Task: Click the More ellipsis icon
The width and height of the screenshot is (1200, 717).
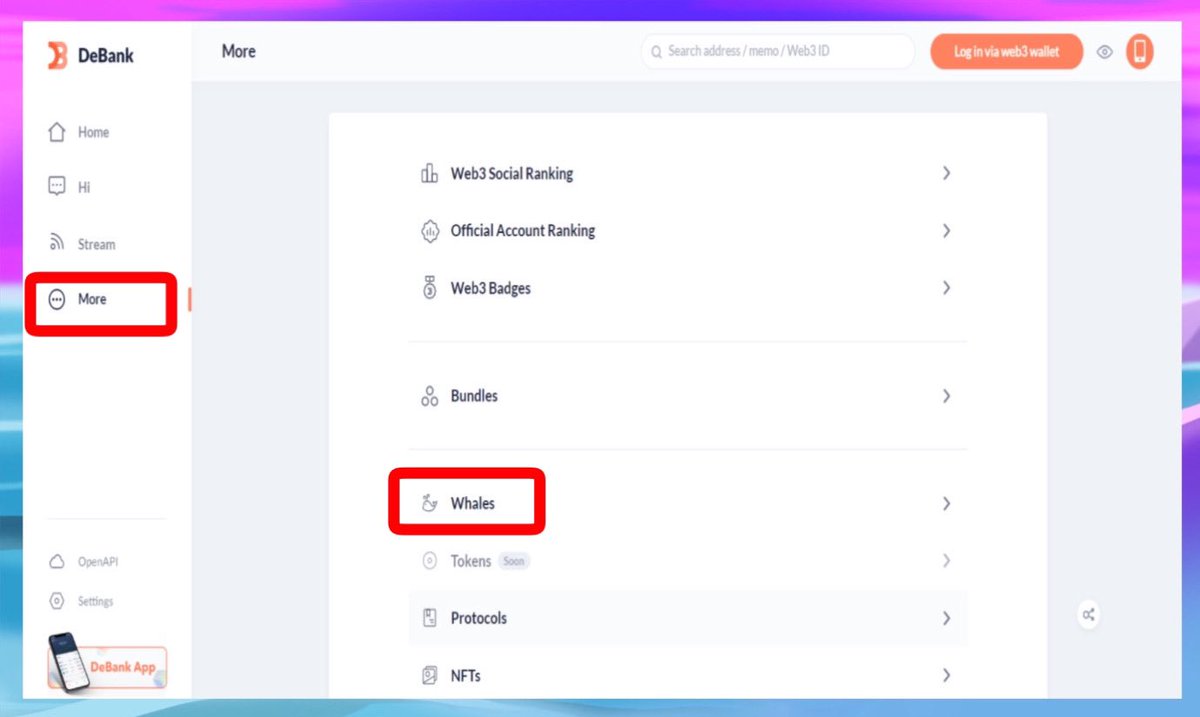Action: (x=57, y=299)
